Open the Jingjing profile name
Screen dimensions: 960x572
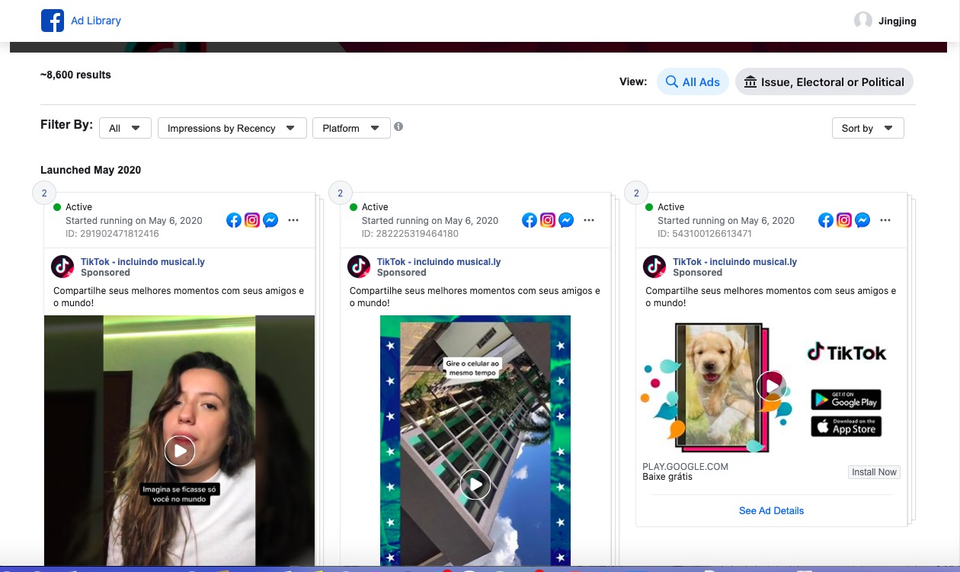[897, 21]
